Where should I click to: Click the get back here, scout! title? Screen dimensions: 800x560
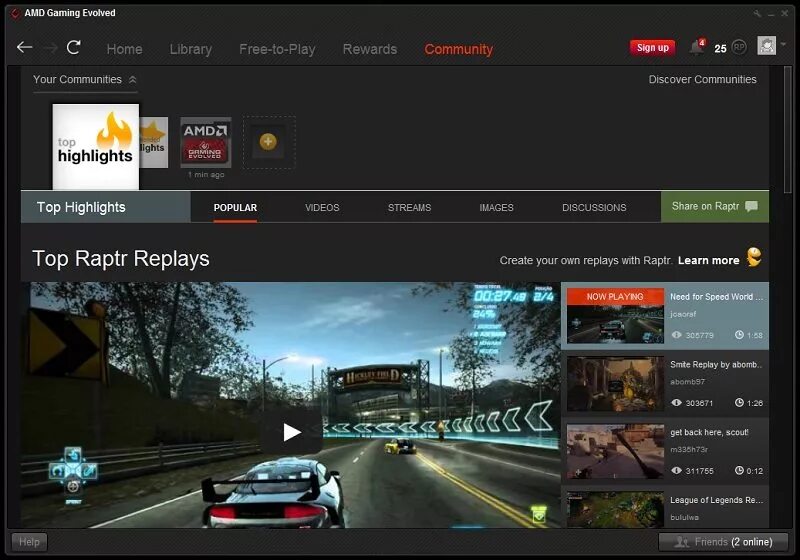pyautogui.click(x=709, y=432)
